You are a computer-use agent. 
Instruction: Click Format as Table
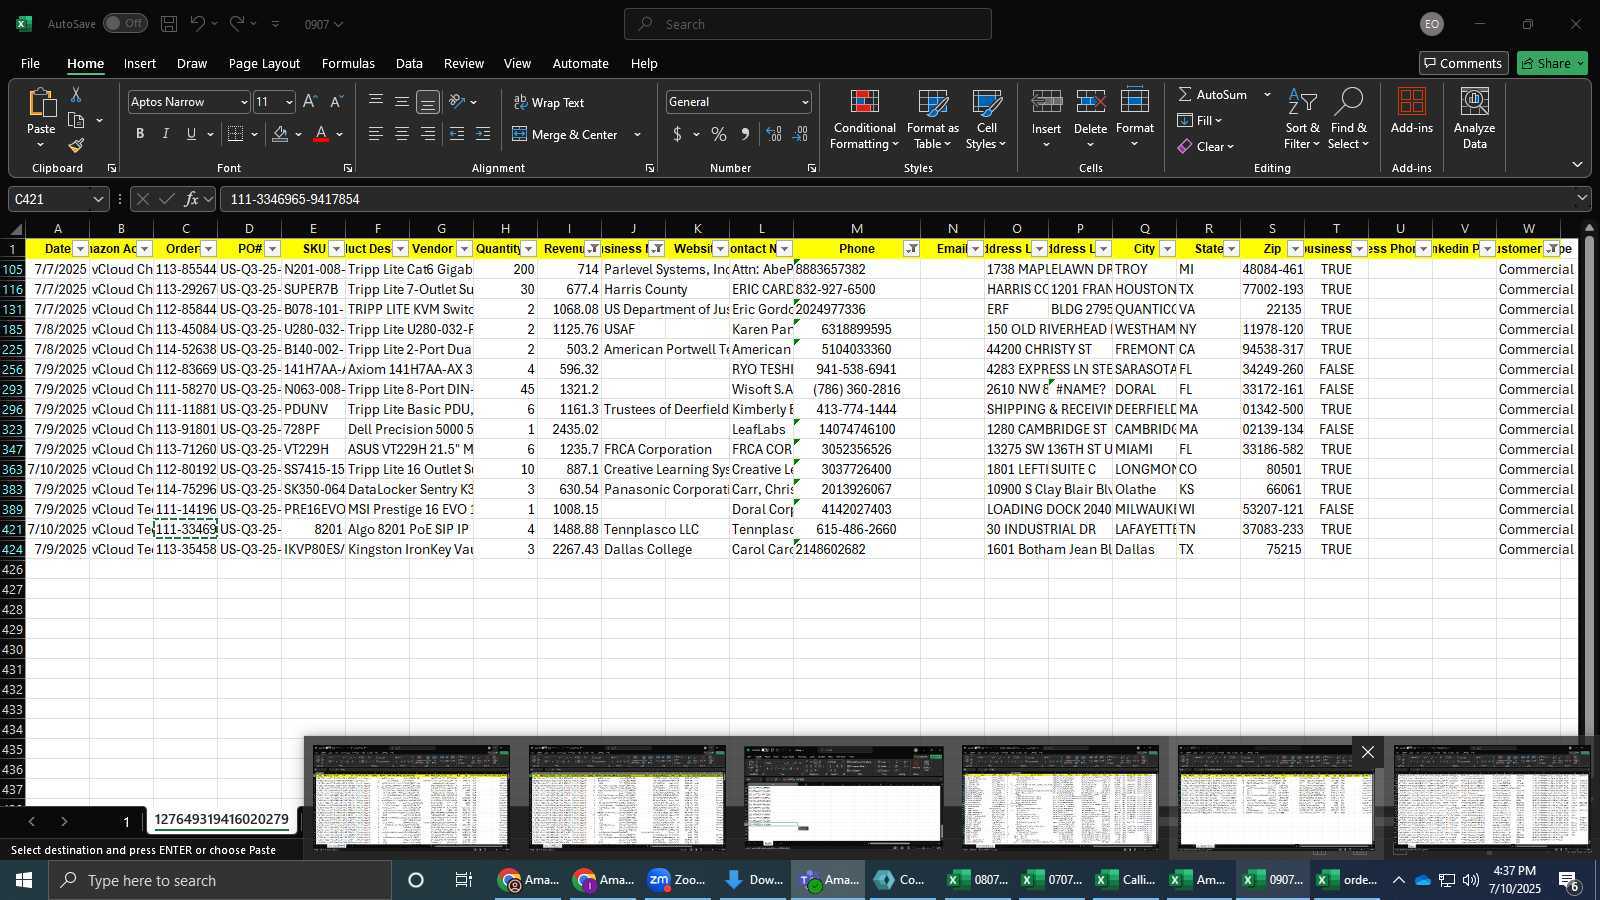[932, 119]
